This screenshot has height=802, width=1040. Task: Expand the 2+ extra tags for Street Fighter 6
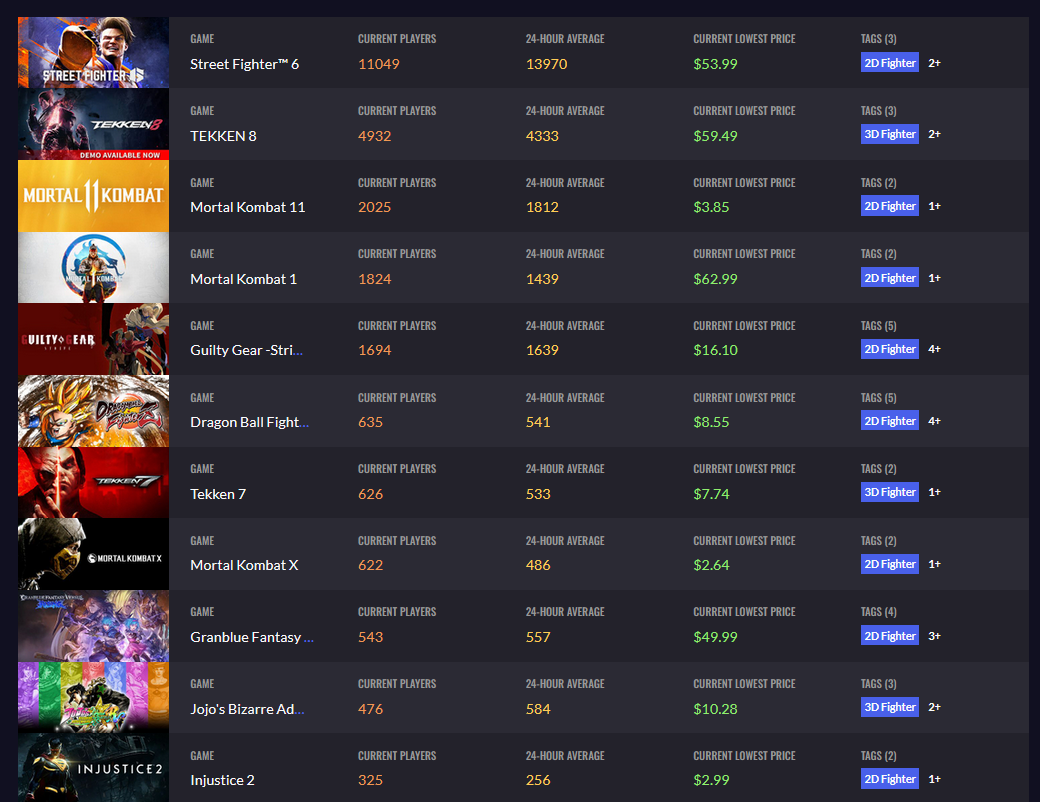click(x=935, y=63)
